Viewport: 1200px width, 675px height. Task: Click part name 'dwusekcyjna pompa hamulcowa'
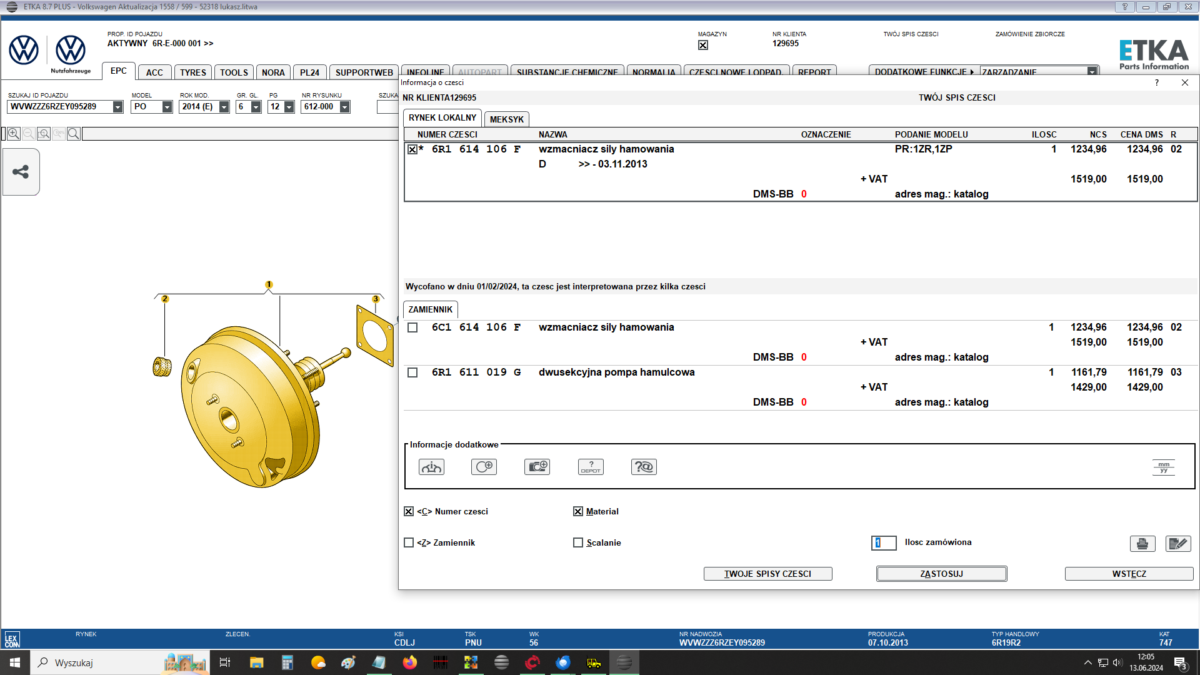click(617, 372)
